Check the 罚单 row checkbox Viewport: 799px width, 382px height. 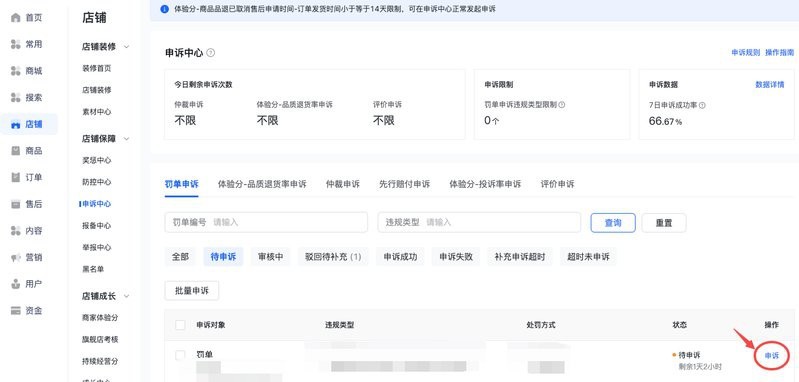point(180,356)
